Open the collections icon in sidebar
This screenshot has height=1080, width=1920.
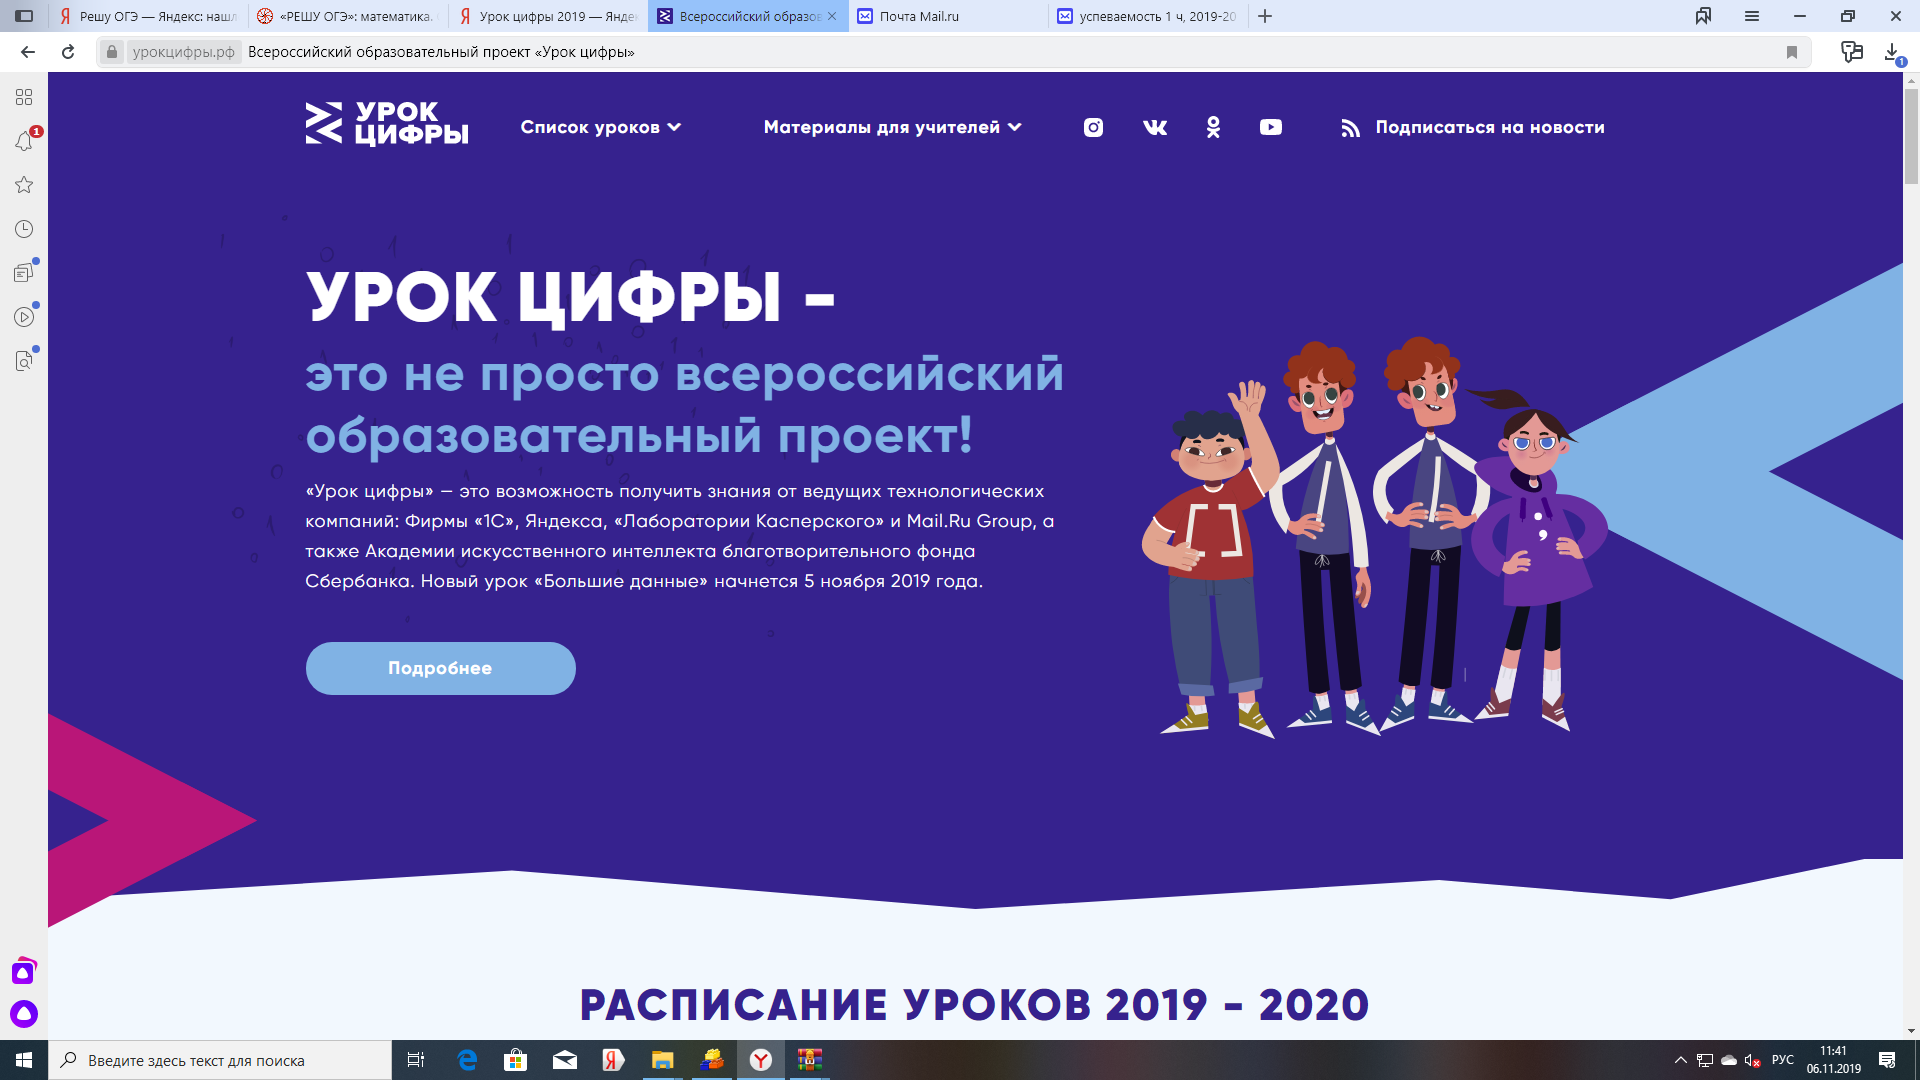(24, 273)
